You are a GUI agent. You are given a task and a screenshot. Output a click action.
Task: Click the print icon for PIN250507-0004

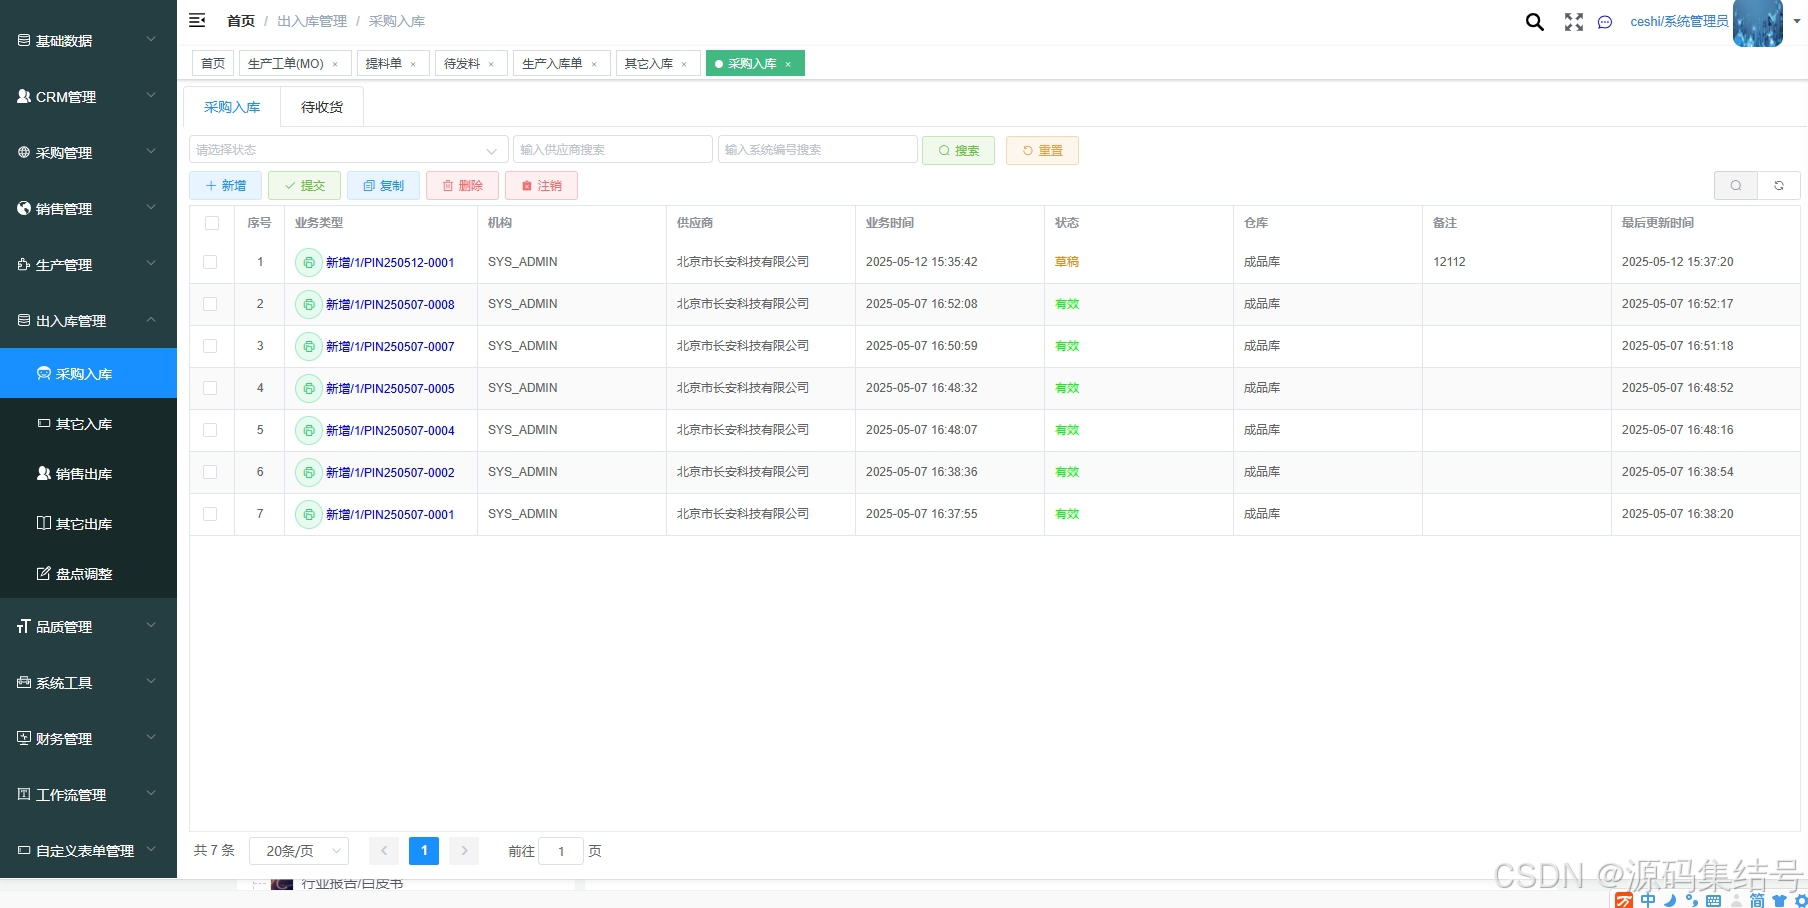(308, 430)
